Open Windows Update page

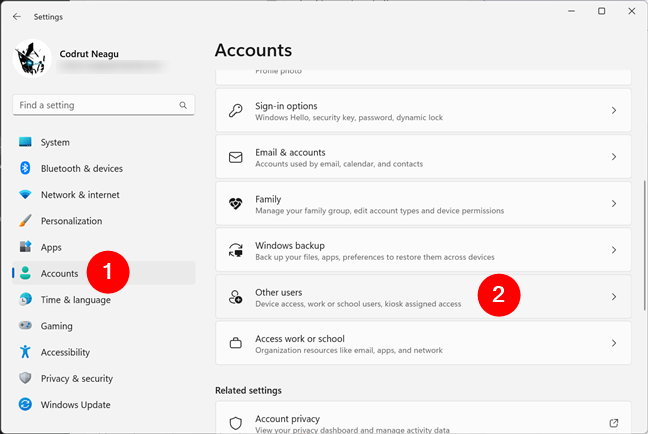[104, 405]
